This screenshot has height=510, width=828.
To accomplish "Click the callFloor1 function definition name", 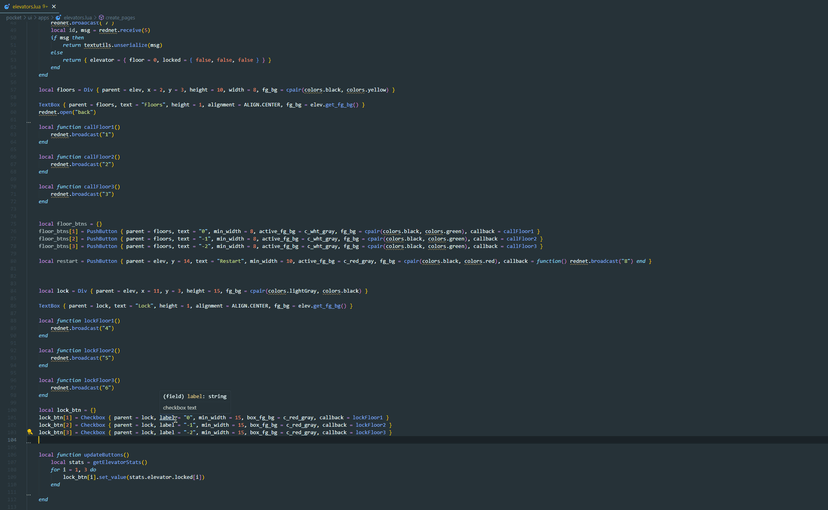I will point(100,127).
